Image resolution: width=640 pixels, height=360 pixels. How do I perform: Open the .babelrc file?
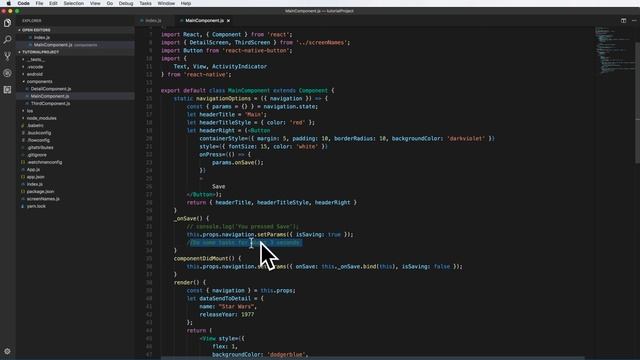tap(36, 126)
